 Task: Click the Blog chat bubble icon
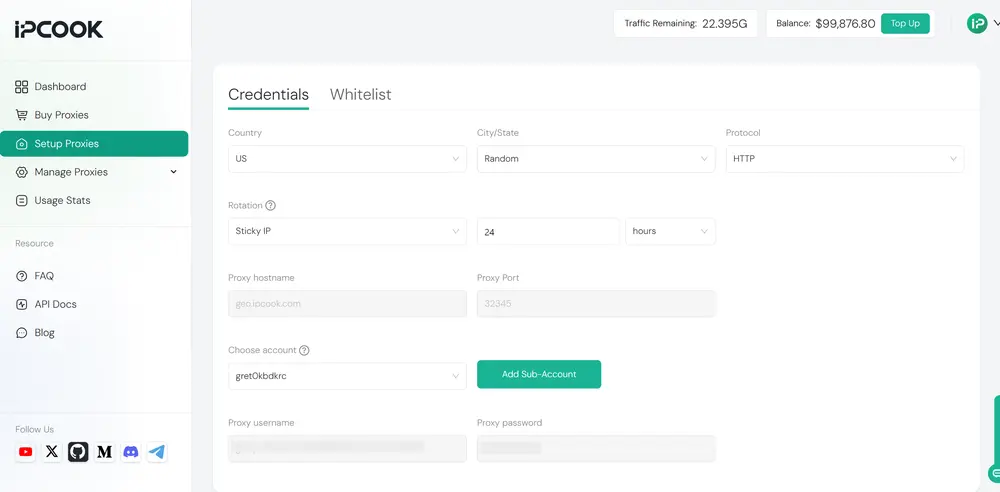(22, 333)
